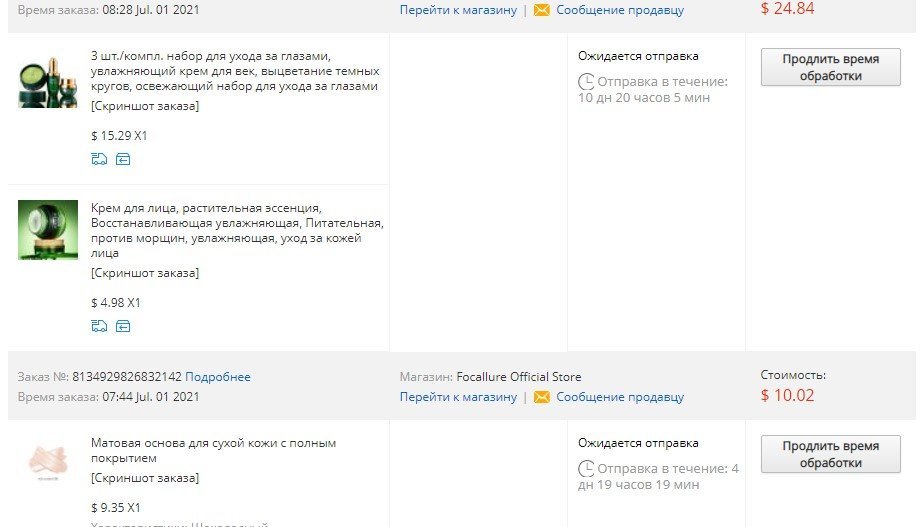Click the clock icon beside the 4-day shipping countdown
Image resolution: width=920 pixels, height=527 pixels.
(x=586, y=469)
